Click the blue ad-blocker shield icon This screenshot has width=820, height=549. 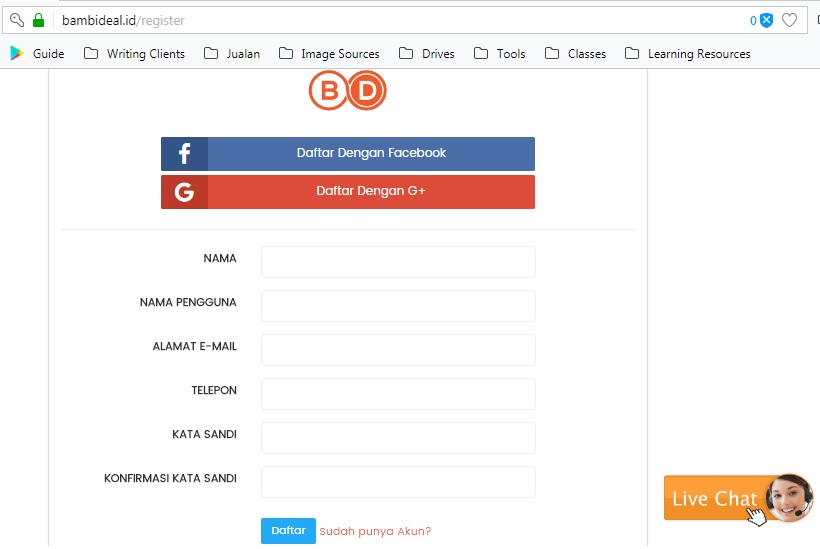(x=766, y=20)
